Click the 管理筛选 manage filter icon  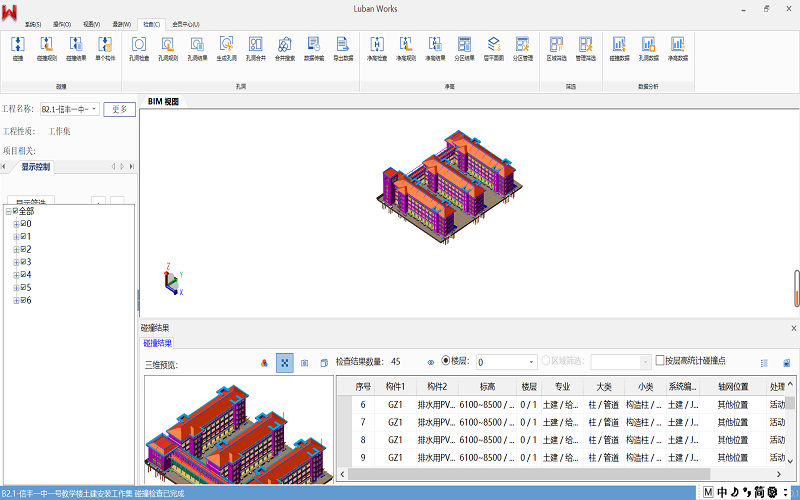point(586,48)
